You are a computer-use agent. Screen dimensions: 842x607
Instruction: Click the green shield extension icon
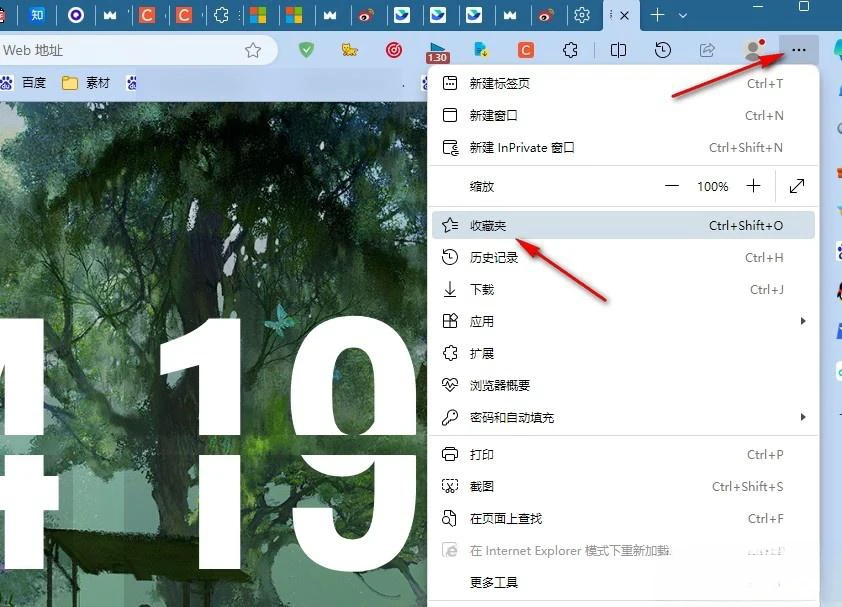coord(306,50)
